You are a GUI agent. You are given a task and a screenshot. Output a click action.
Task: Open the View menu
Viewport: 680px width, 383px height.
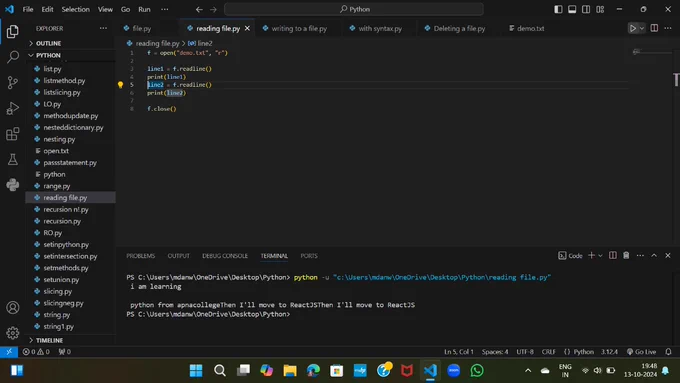point(105,9)
